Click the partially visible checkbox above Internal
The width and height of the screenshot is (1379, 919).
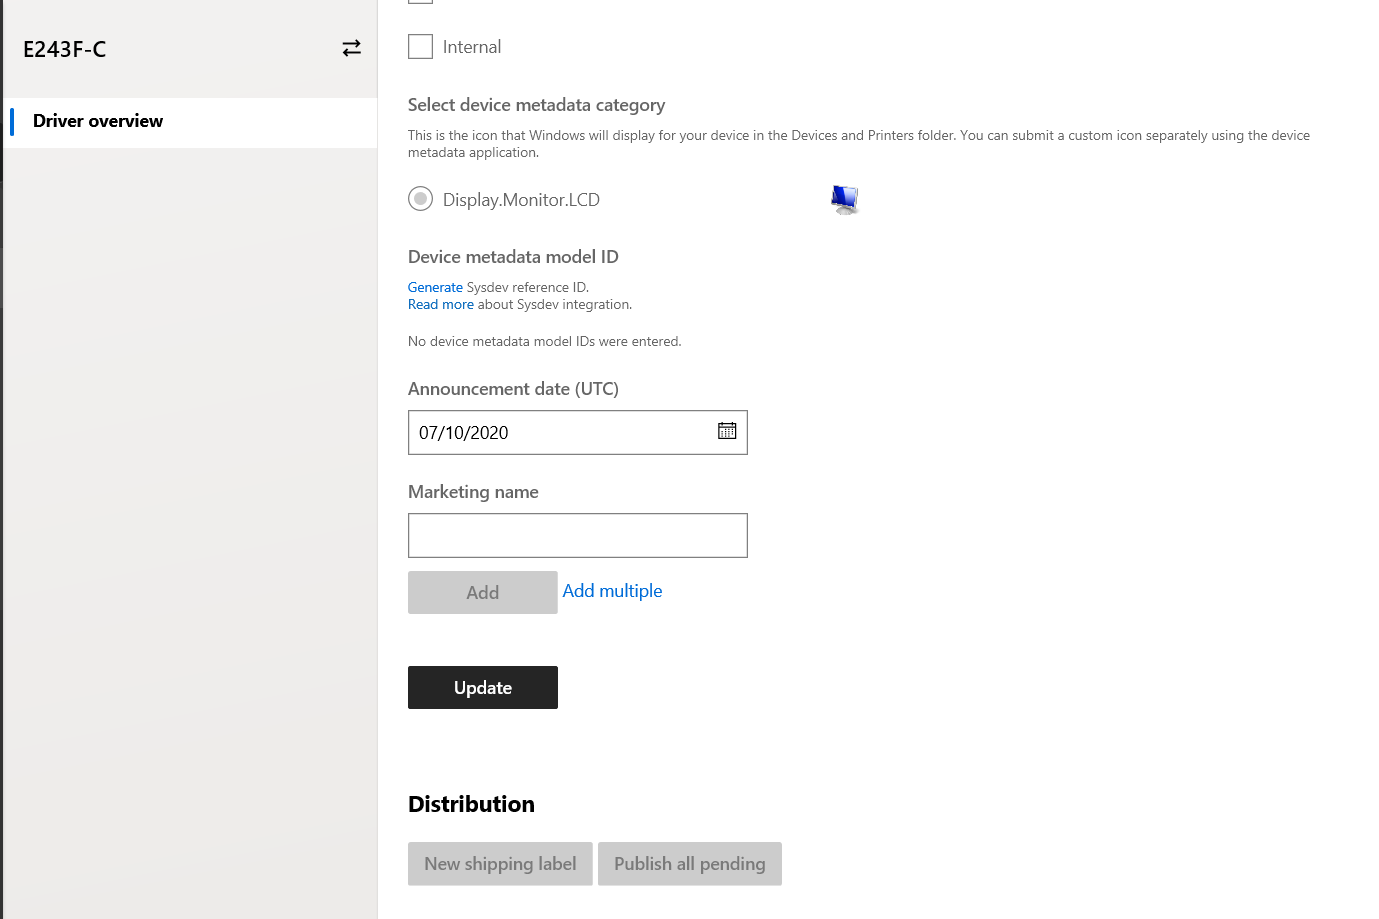(x=420, y=2)
